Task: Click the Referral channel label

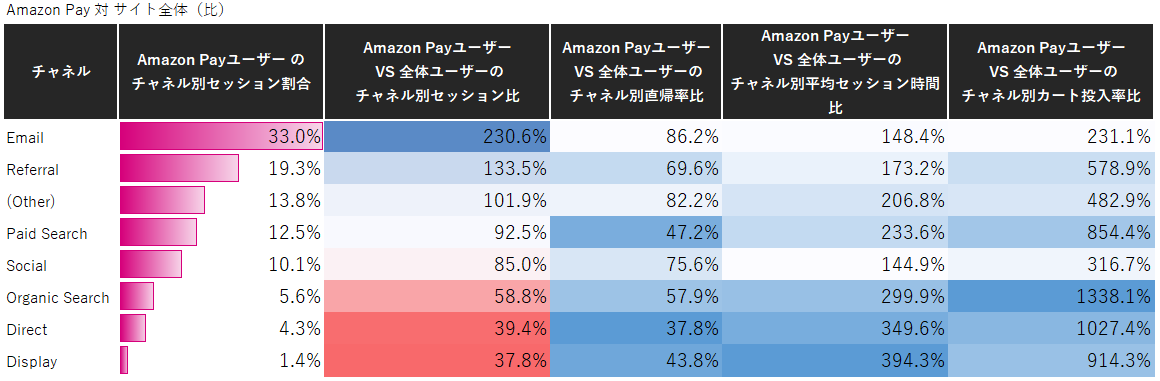Action: (32, 169)
